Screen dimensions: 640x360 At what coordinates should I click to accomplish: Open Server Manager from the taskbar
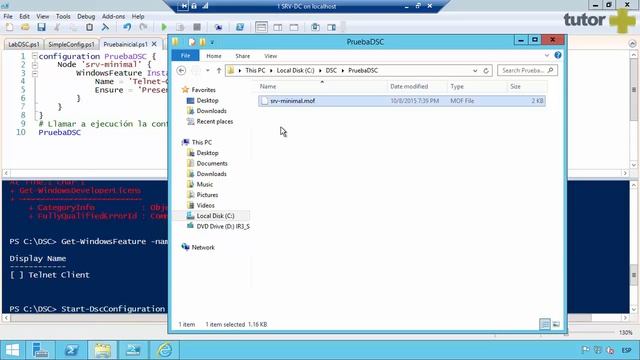pyautogui.click(x=40, y=350)
